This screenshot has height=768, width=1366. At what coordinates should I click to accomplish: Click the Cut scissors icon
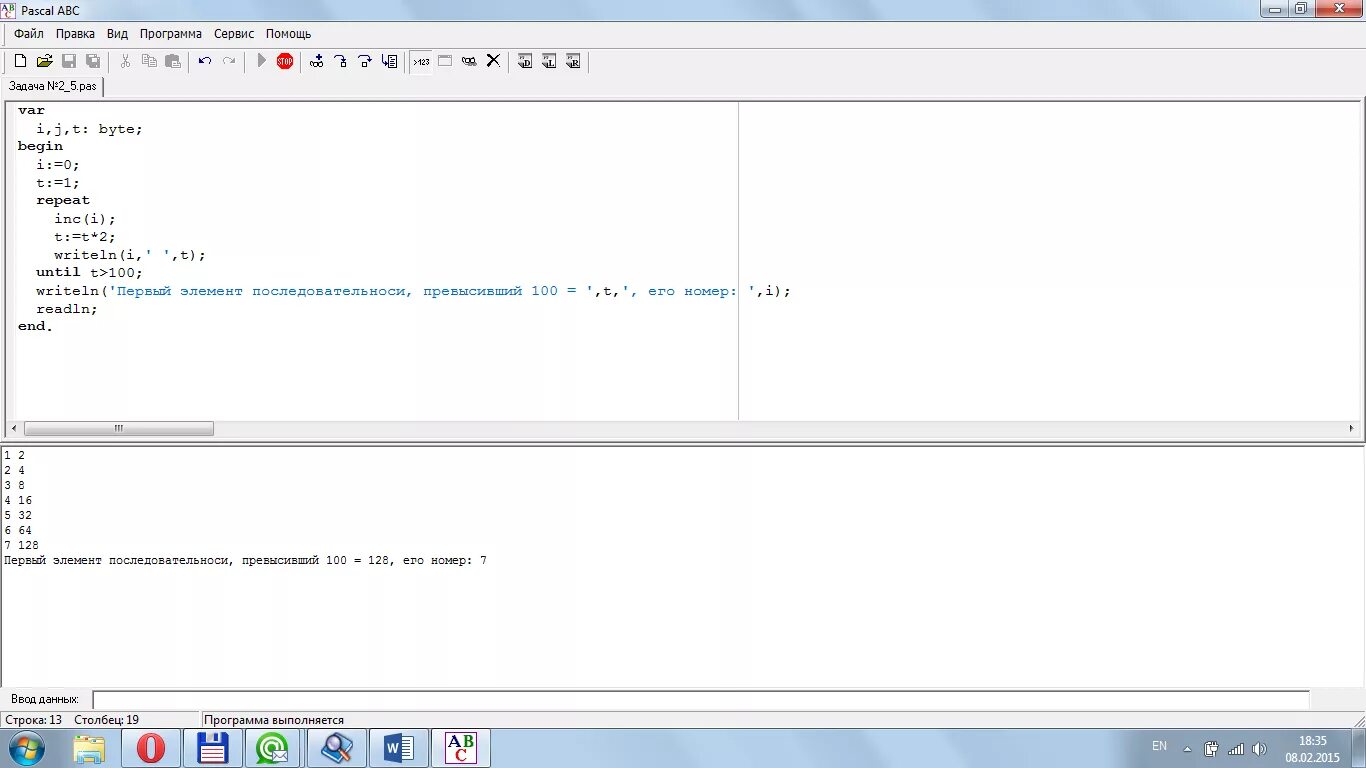(125, 61)
